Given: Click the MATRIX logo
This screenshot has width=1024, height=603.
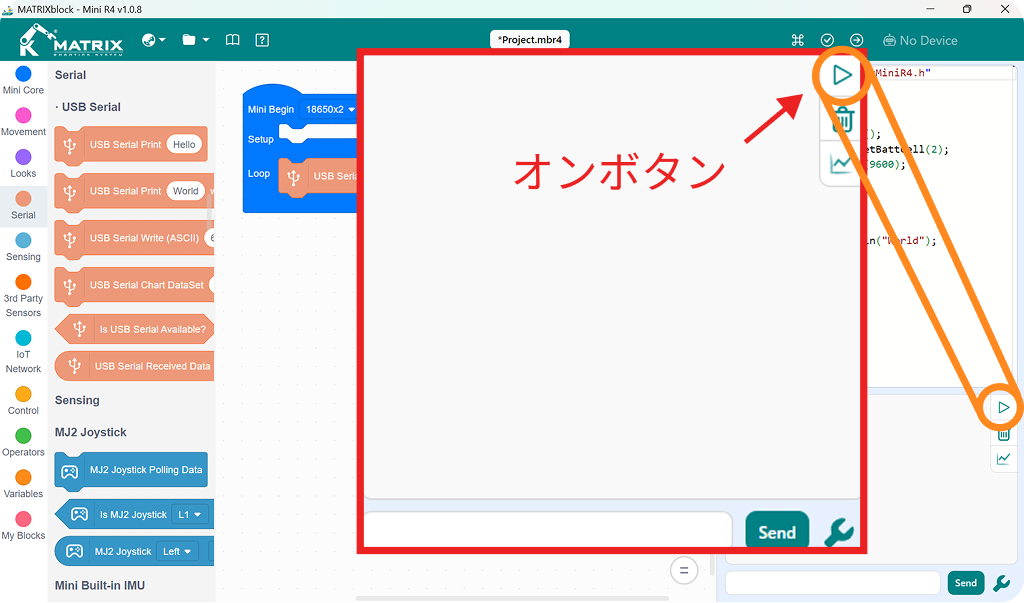Looking at the screenshot, I should pos(71,40).
